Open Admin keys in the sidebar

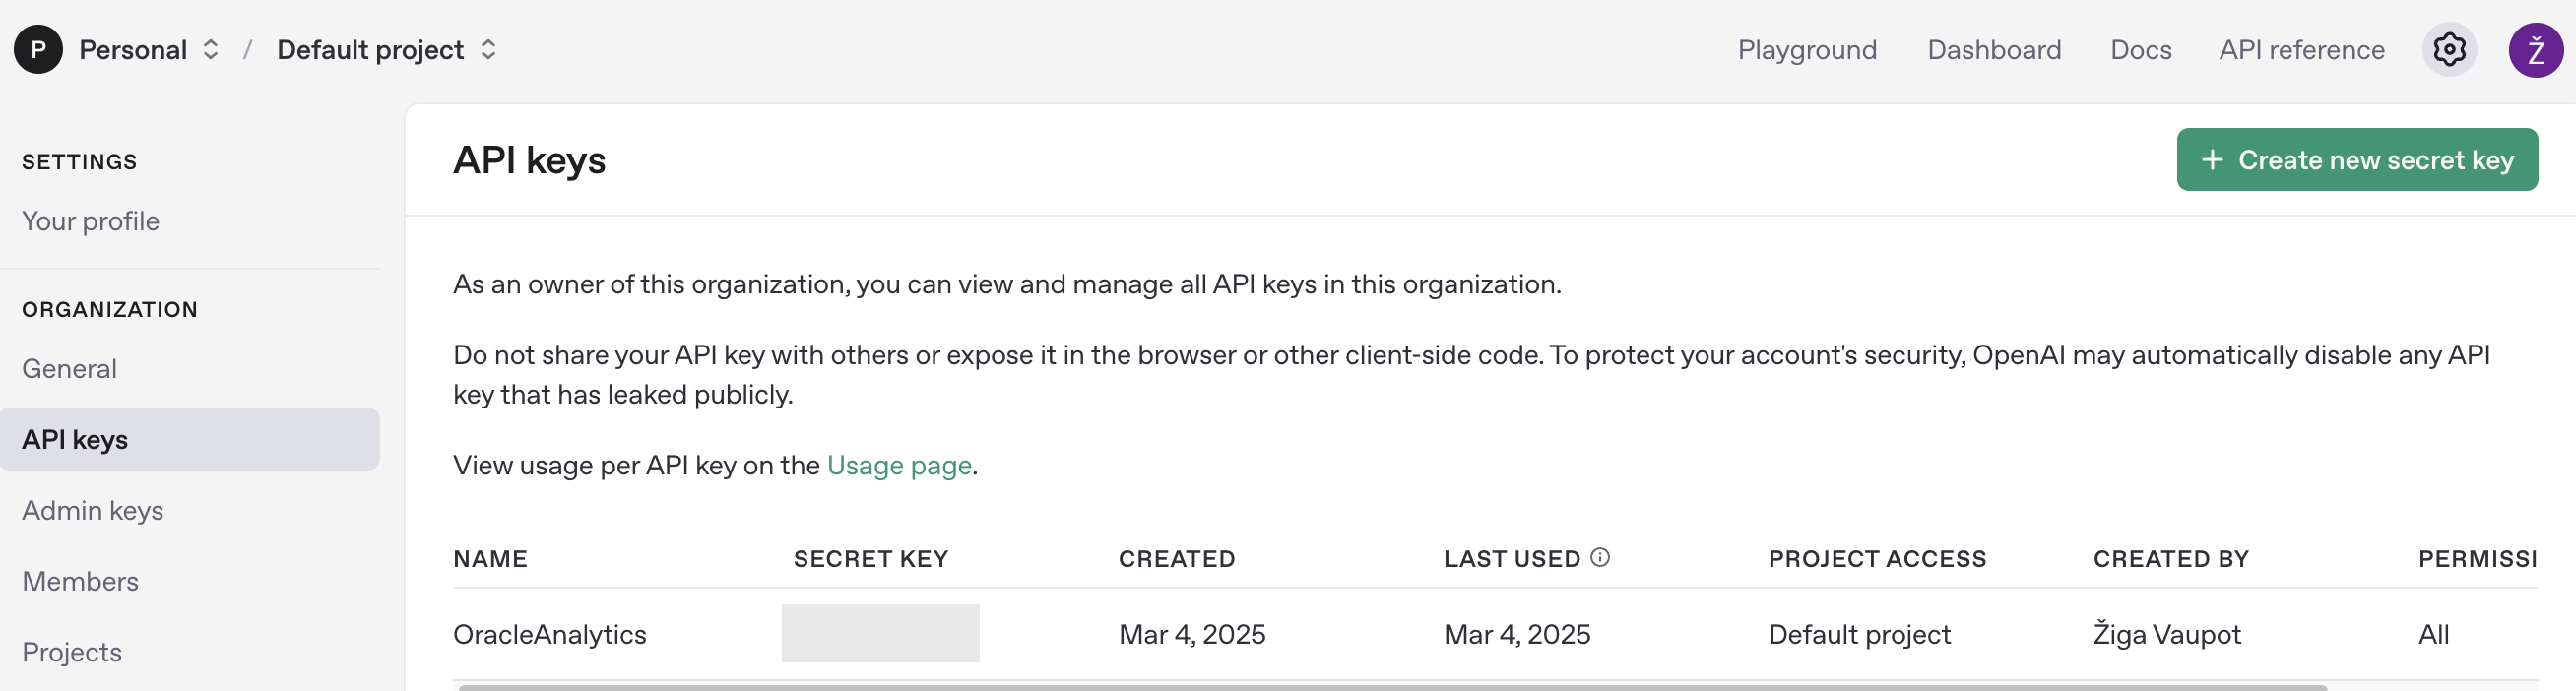93,510
